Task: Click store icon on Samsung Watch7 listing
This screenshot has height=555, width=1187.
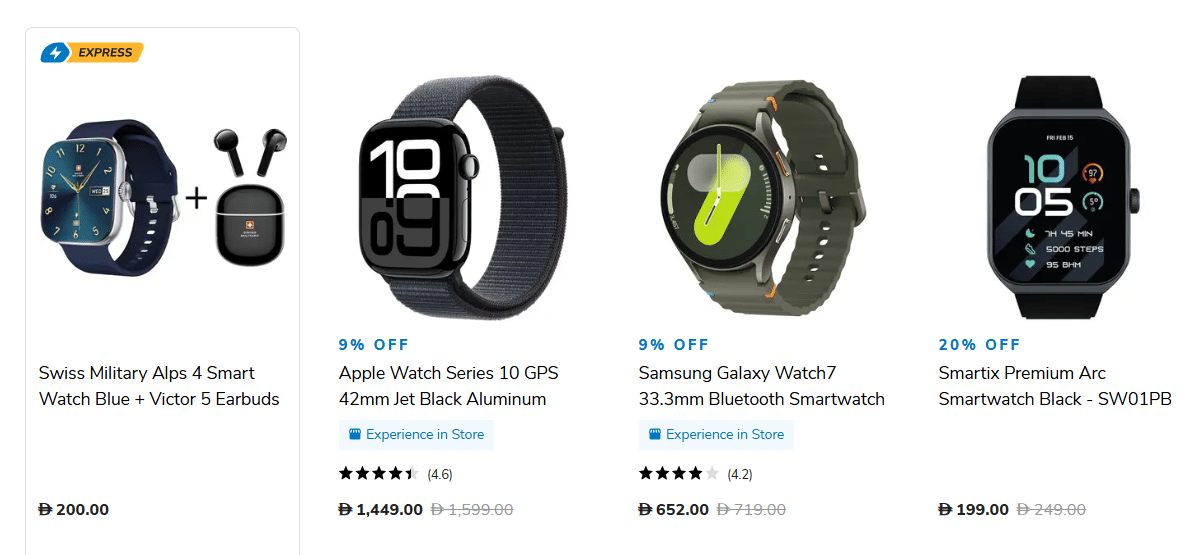Action: tap(655, 435)
